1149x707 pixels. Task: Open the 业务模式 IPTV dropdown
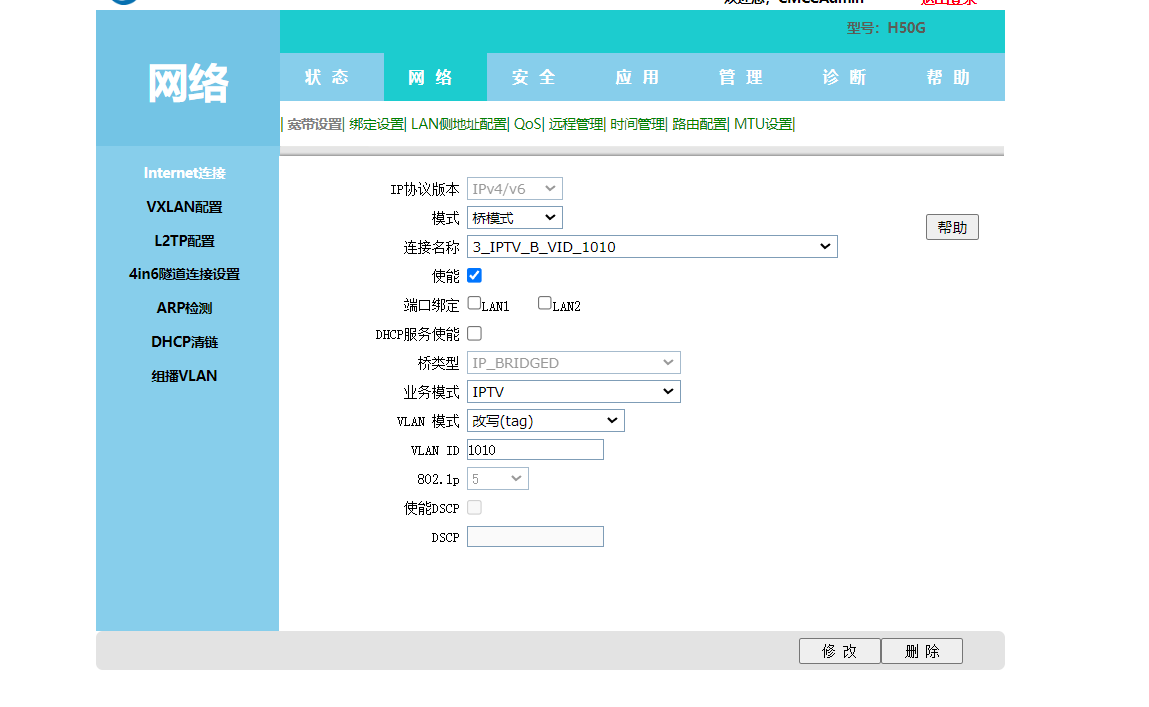point(573,392)
